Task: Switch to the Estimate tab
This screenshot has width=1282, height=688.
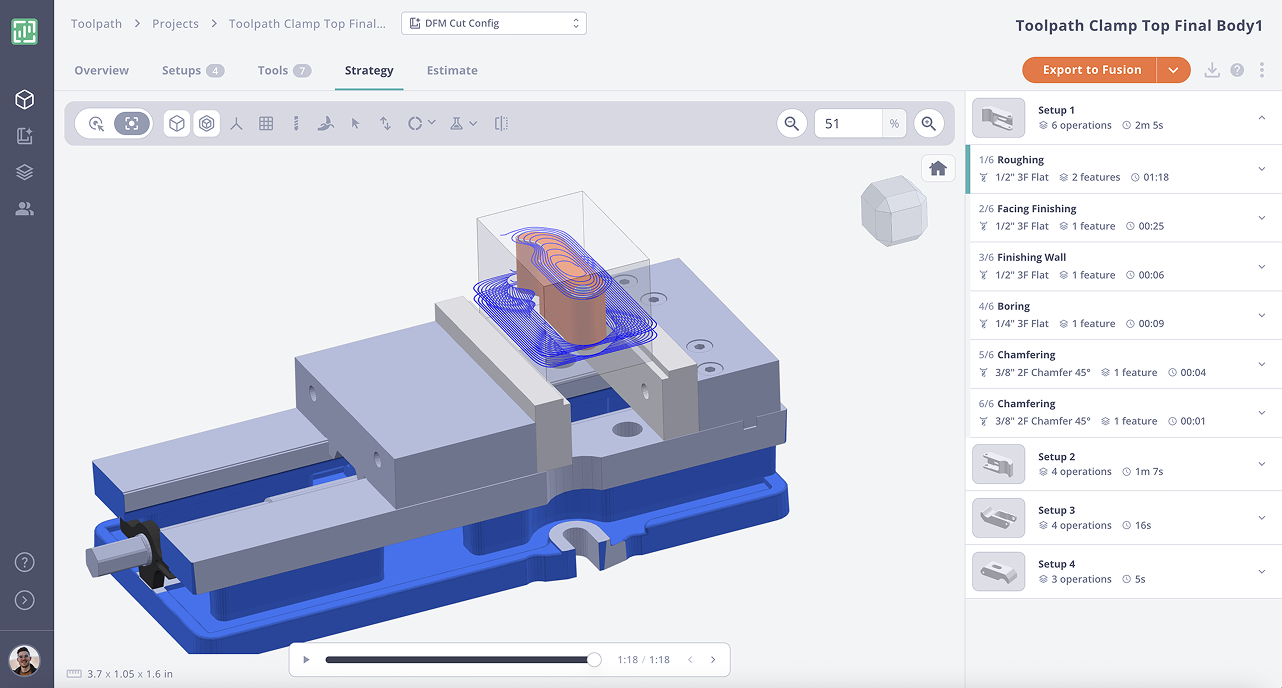Action: click(x=452, y=70)
